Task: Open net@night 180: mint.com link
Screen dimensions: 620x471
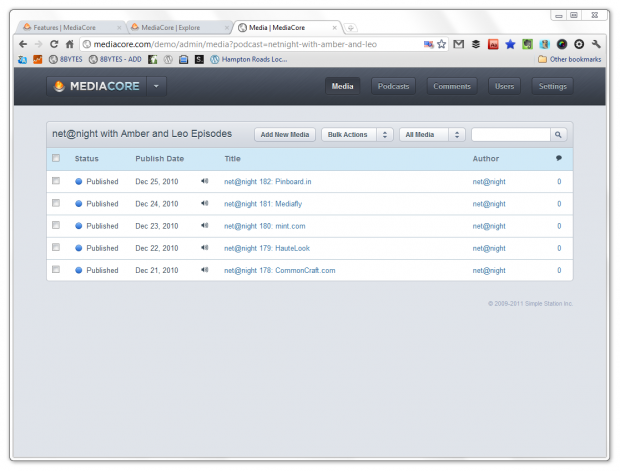Action: point(265,226)
